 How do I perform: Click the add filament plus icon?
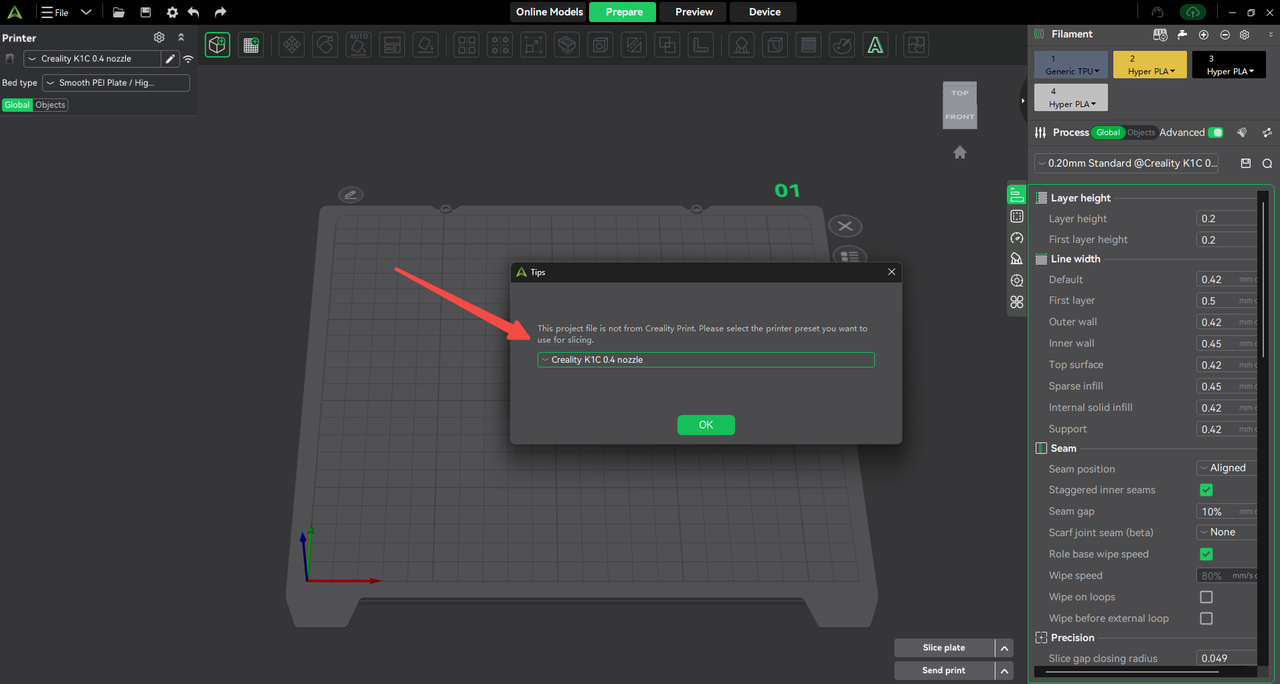(x=1204, y=34)
